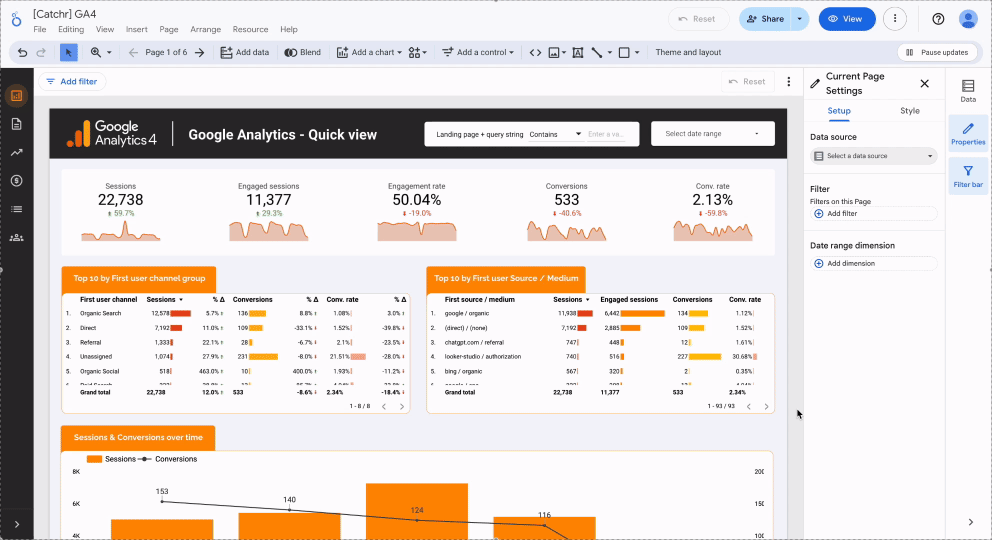
Task: Open the help question mark icon
Action: (938, 19)
